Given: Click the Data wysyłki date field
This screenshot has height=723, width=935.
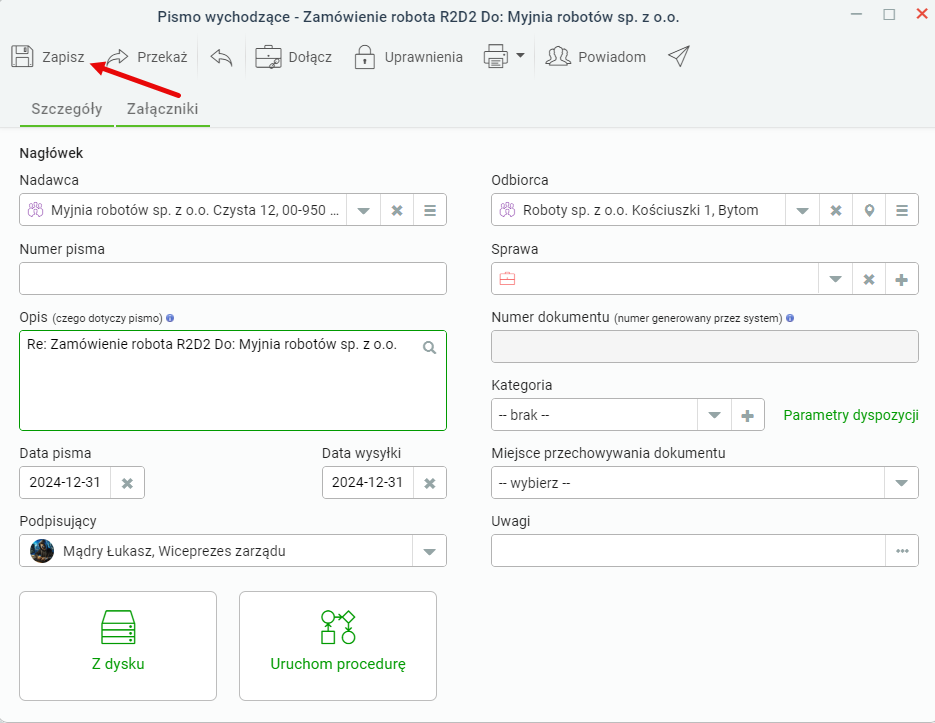Looking at the screenshot, I should (367, 483).
